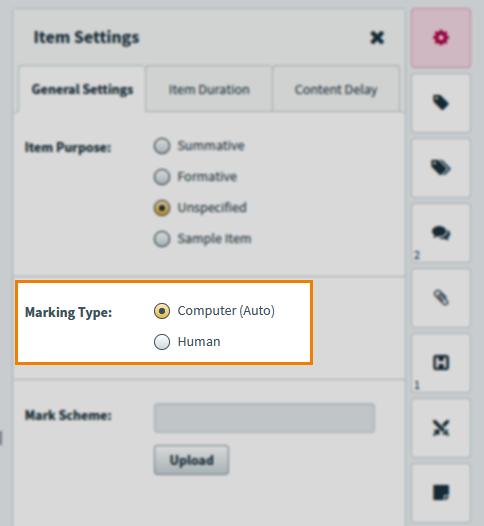Open the comments speech bubble icon
The height and width of the screenshot is (526, 484).
(441, 233)
